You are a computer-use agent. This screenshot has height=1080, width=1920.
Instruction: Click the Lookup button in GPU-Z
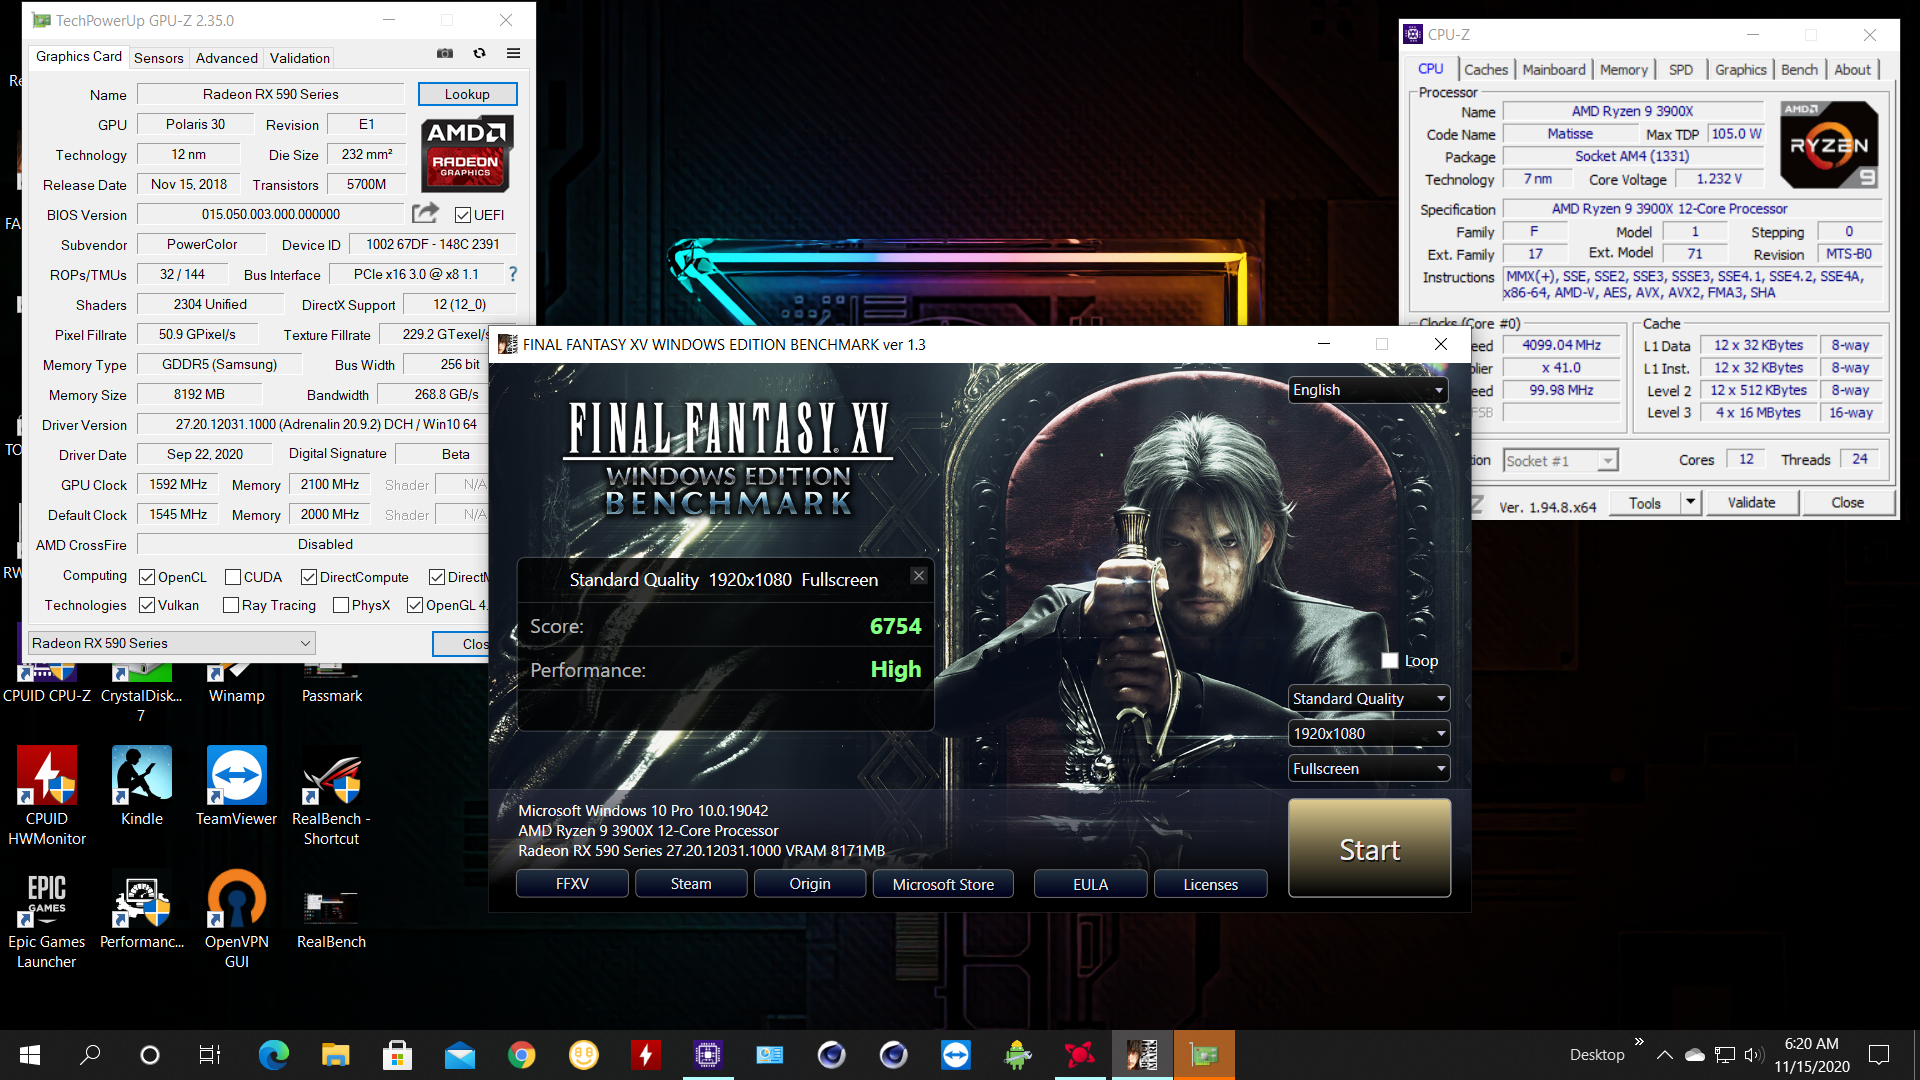tap(467, 94)
